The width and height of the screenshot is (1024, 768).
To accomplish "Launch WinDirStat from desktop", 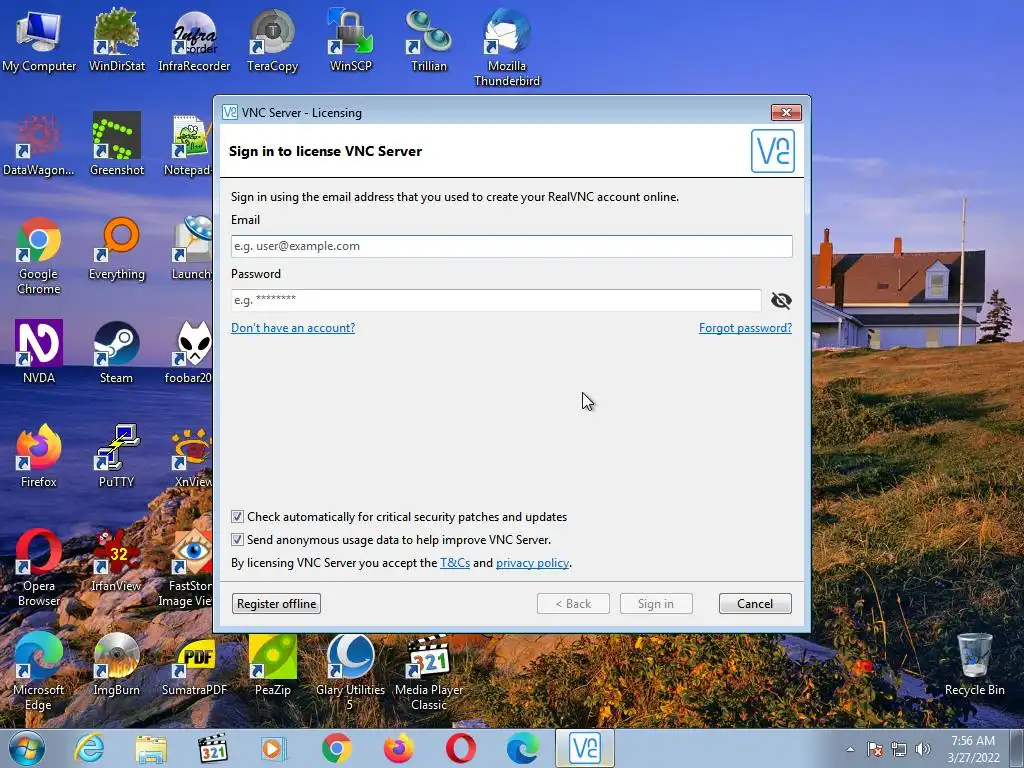I will [116, 40].
